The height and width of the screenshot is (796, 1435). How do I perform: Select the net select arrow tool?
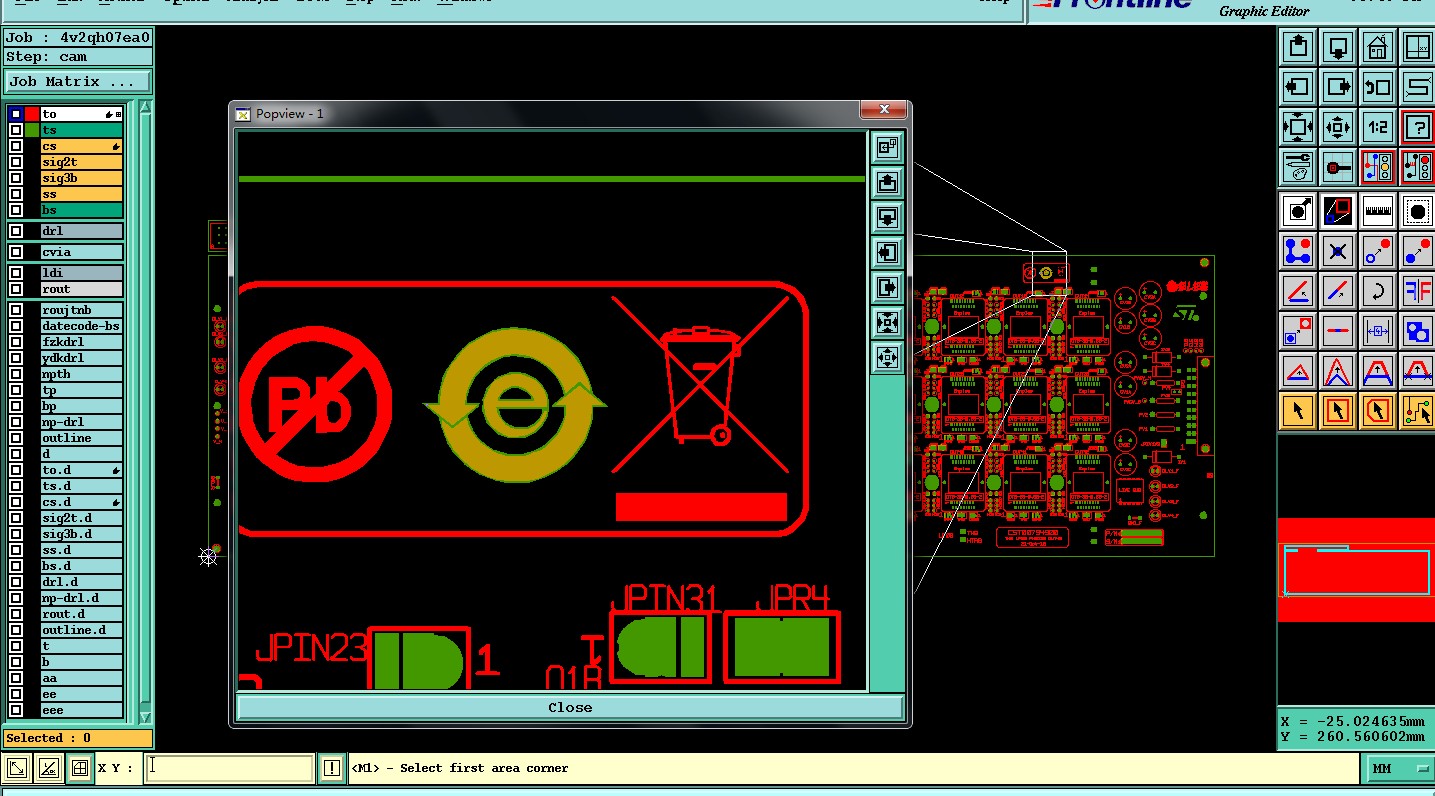pos(1417,410)
